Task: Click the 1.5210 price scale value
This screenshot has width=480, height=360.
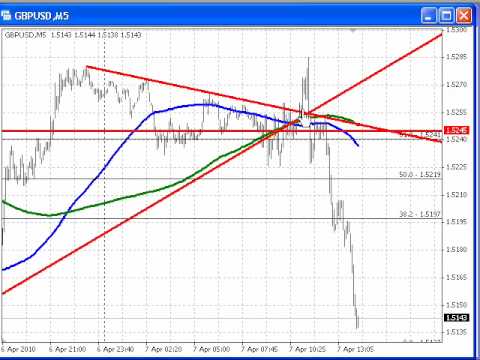Action: [456, 195]
